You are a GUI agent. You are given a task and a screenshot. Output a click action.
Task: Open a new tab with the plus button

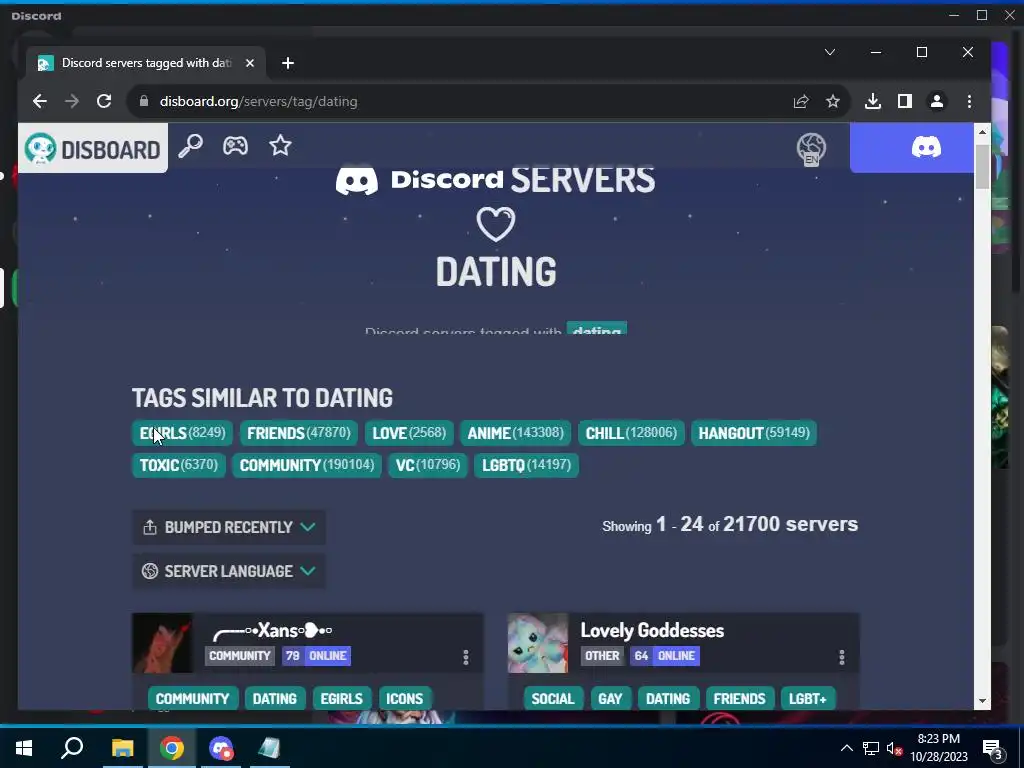tap(288, 63)
